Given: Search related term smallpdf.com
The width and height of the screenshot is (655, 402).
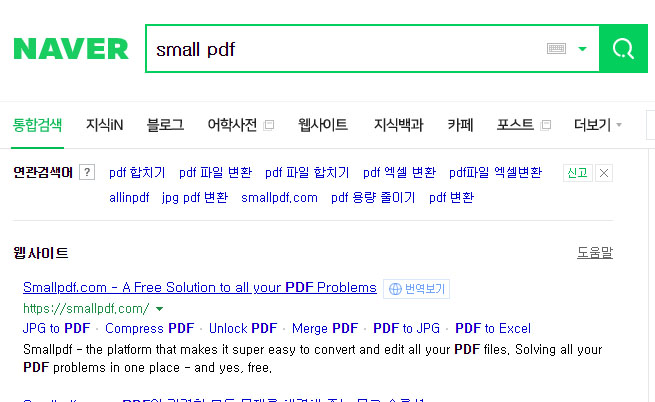Looking at the screenshot, I should tap(279, 198).
